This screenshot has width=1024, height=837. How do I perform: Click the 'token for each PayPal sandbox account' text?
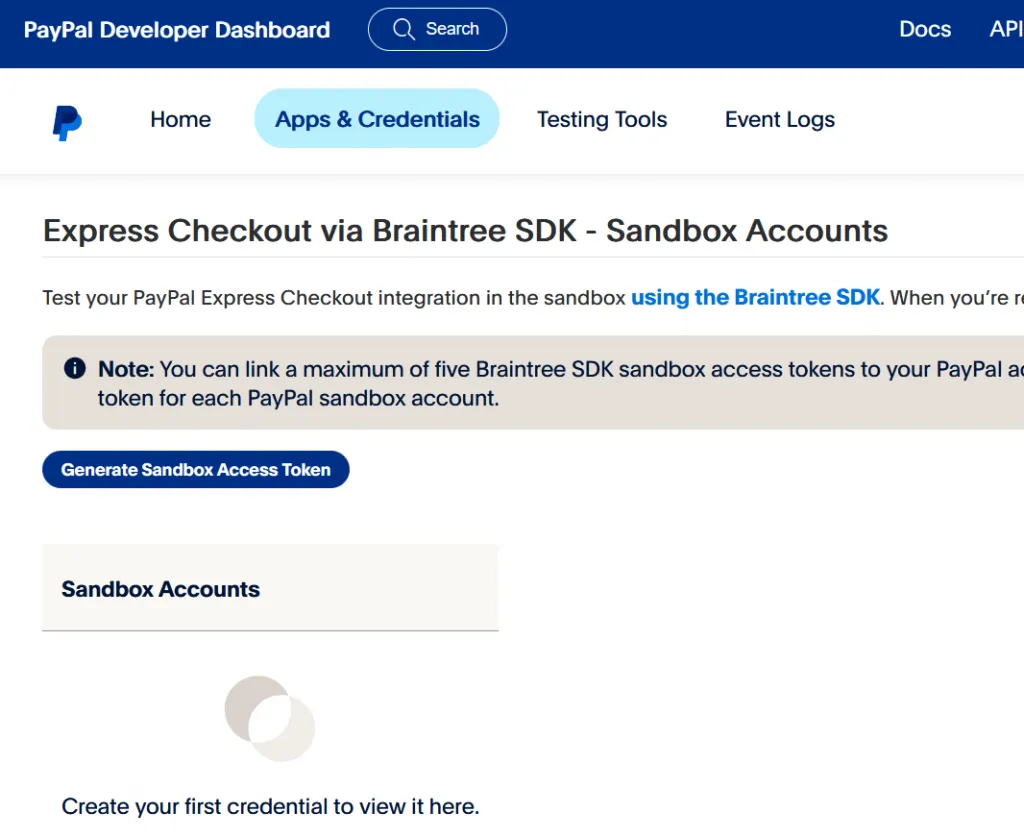pos(298,398)
